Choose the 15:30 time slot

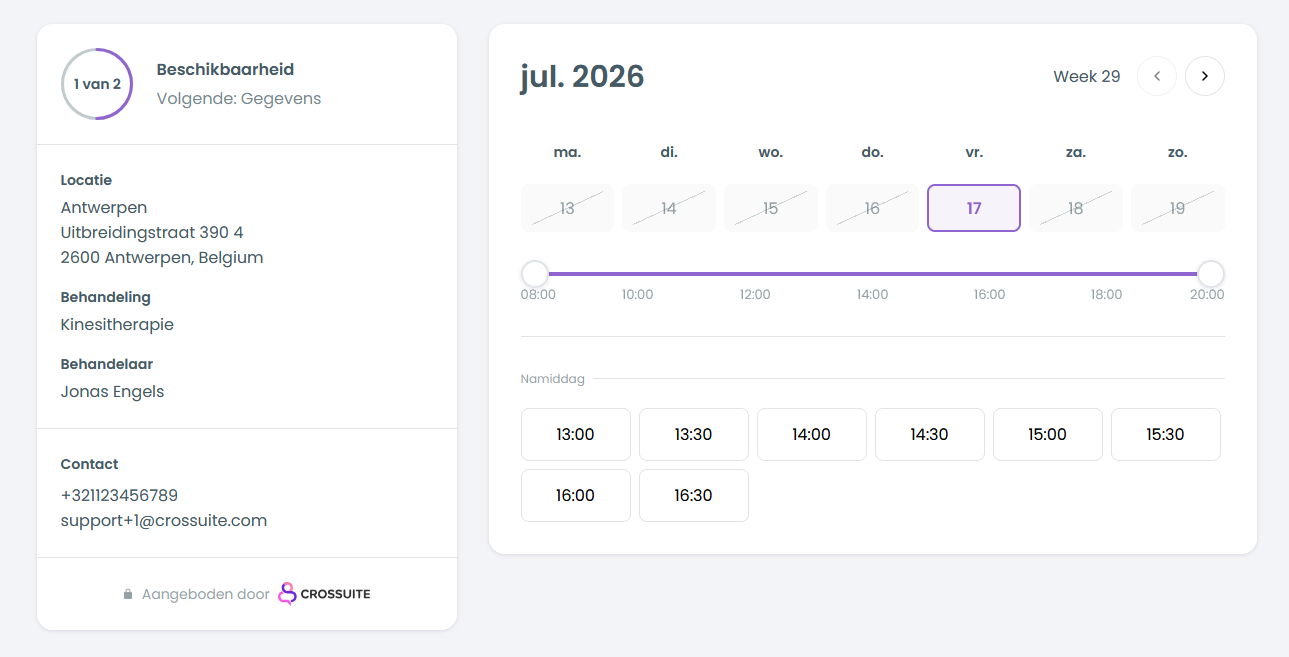click(x=1166, y=435)
